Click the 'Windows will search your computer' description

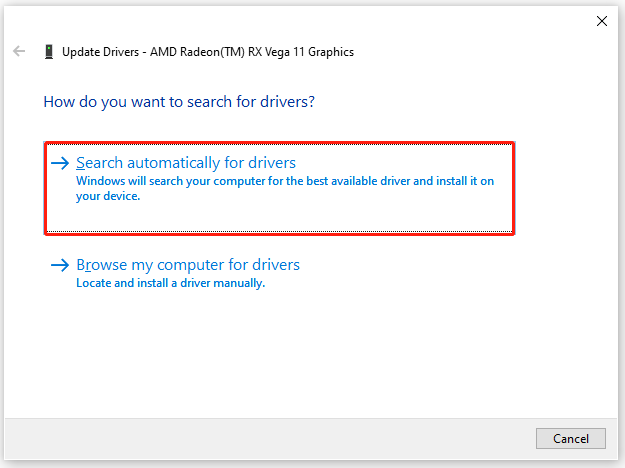click(x=285, y=189)
